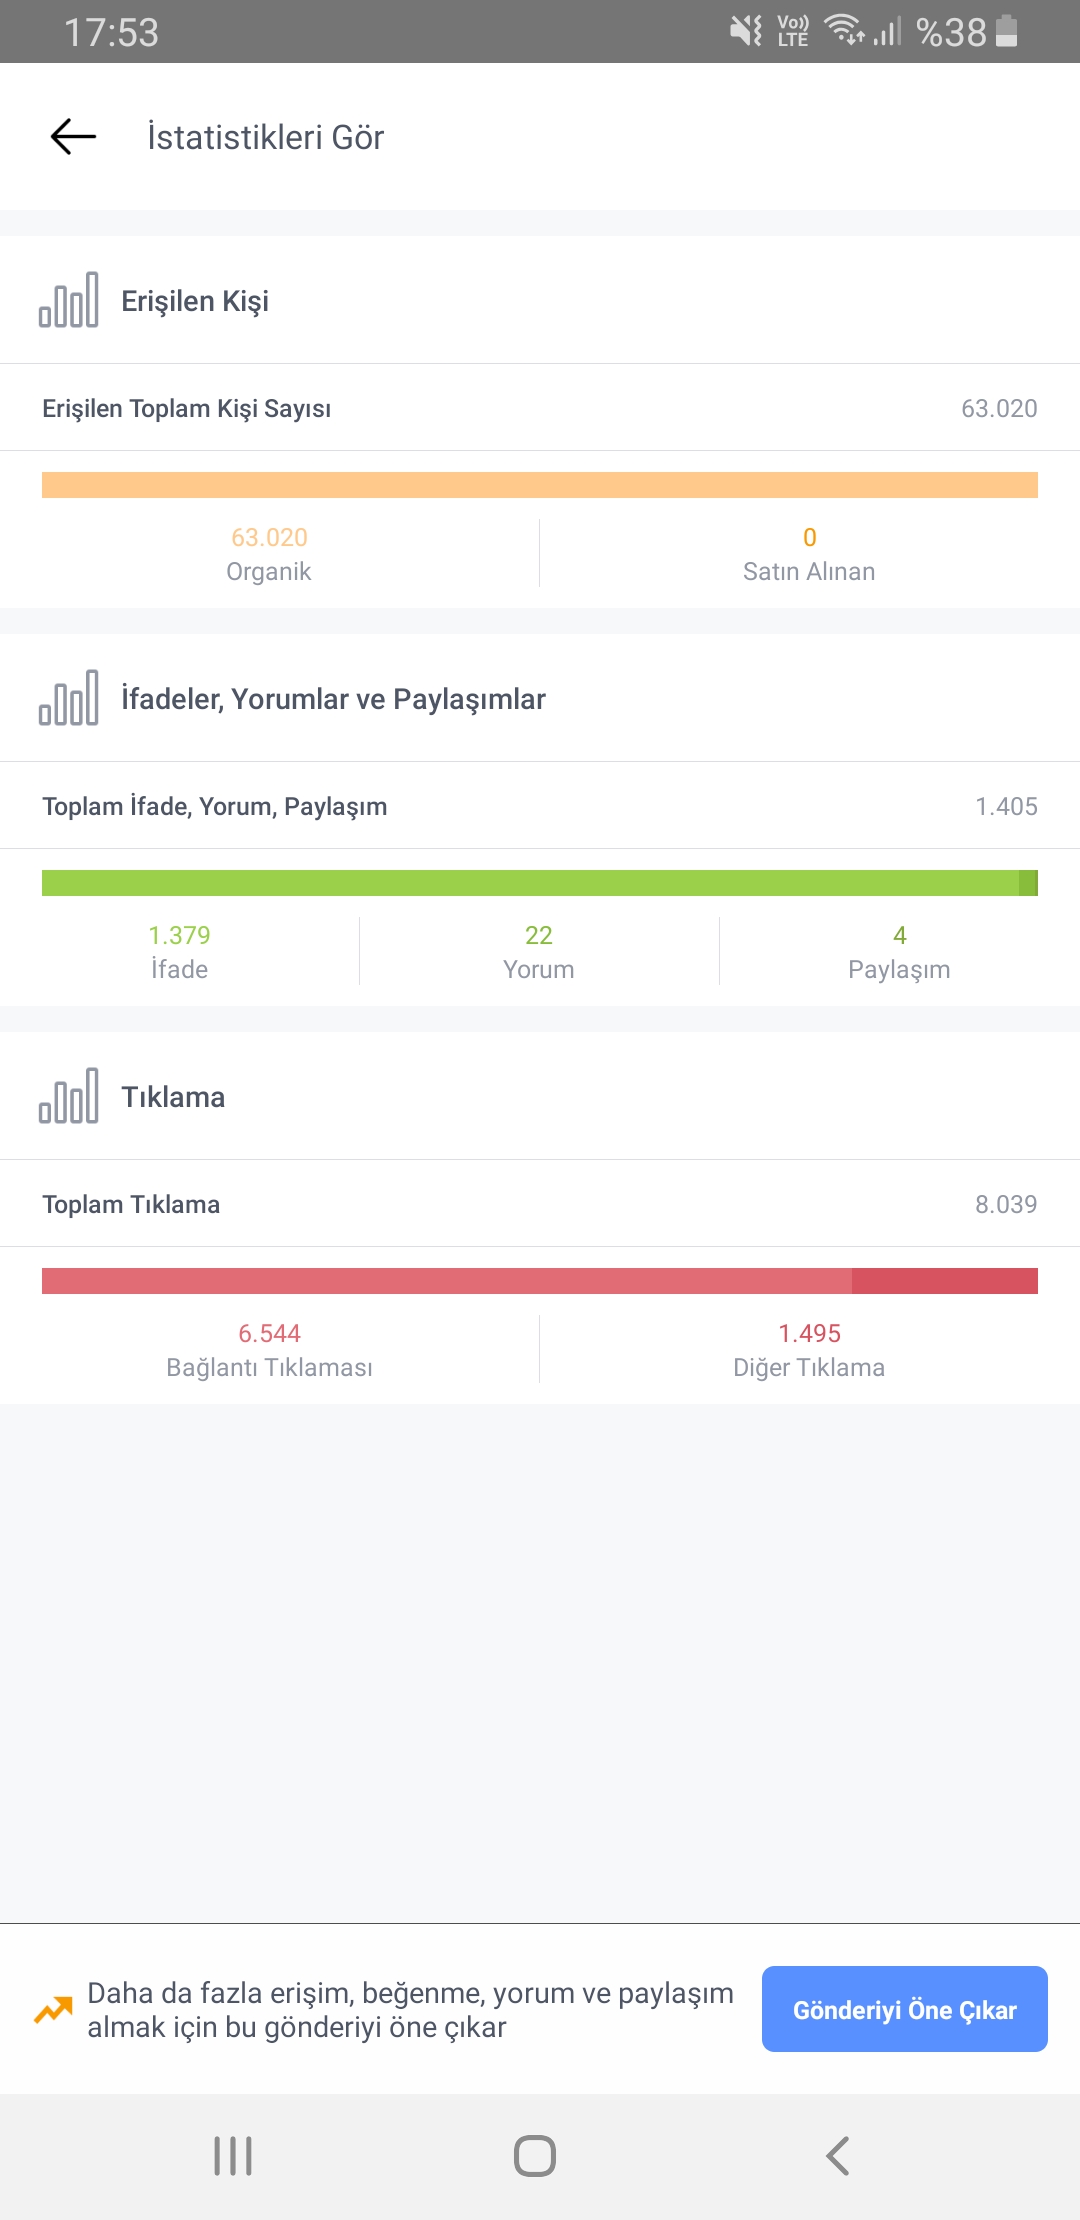Tap the bar chart icon beside Erişilen Kişi
The width and height of the screenshot is (1080, 2220).
click(x=69, y=300)
